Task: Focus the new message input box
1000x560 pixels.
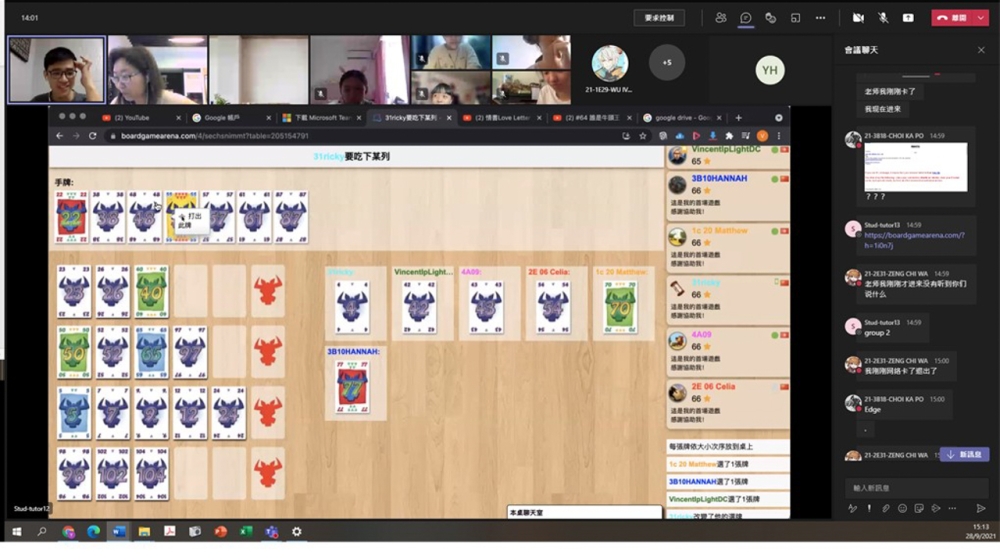Action: coord(916,488)
